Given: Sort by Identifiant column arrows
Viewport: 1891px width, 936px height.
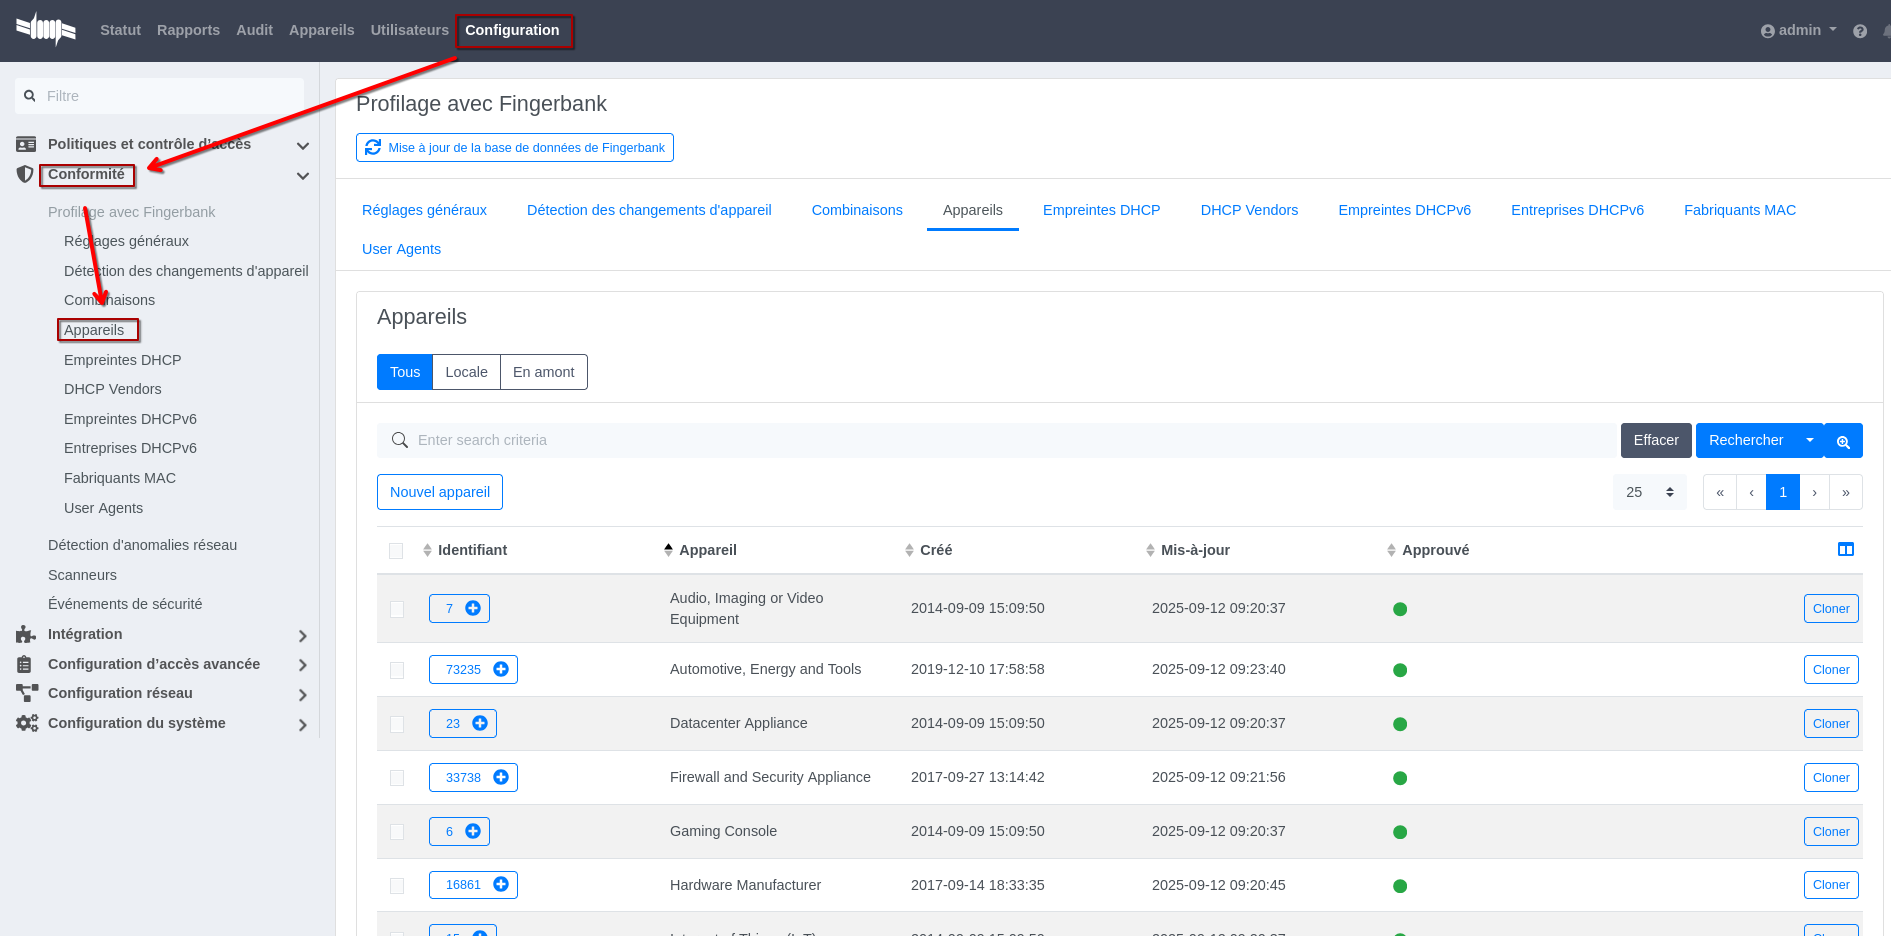Looking at the screenshot, I should [427, 550].
